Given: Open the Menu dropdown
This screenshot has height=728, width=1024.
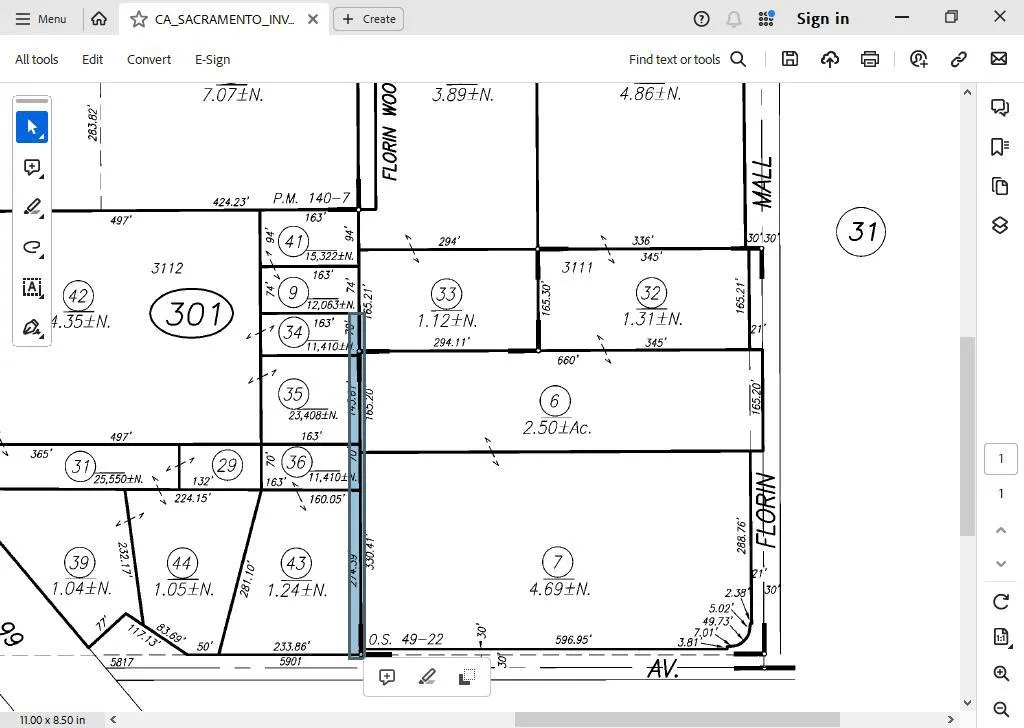Looking at the screenshot, I should click(41, 19).
